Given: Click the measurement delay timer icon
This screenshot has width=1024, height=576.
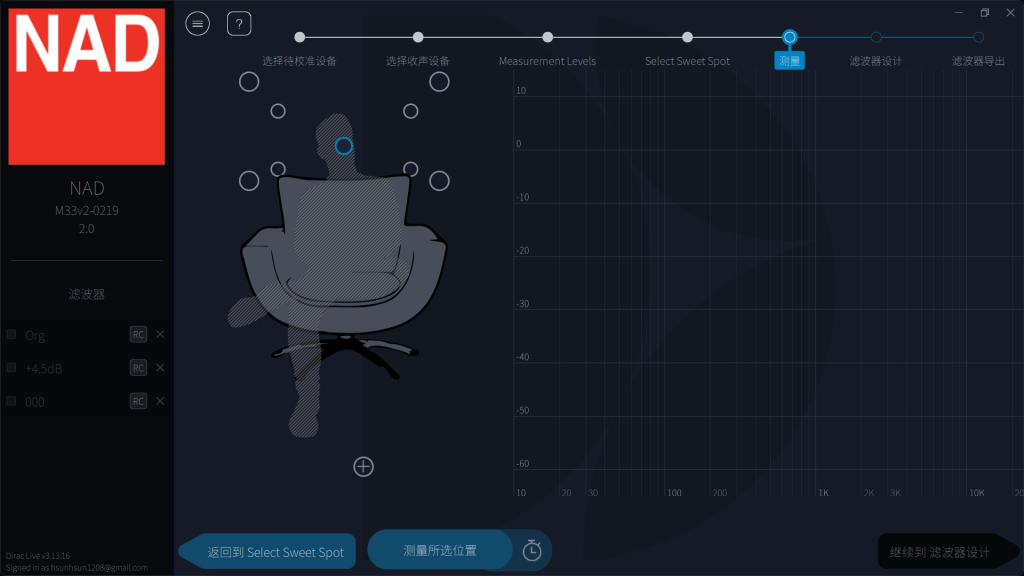Looking at the screenshot, I should coord(532,551).
